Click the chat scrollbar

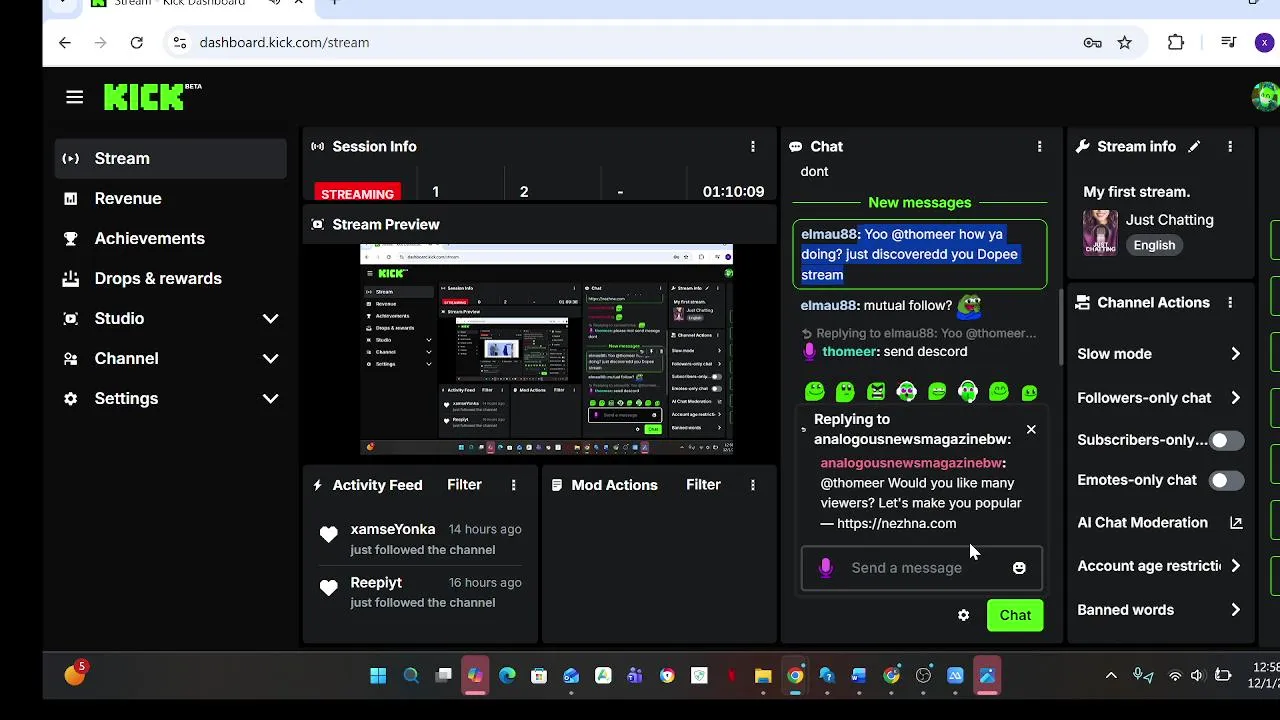1060,327
